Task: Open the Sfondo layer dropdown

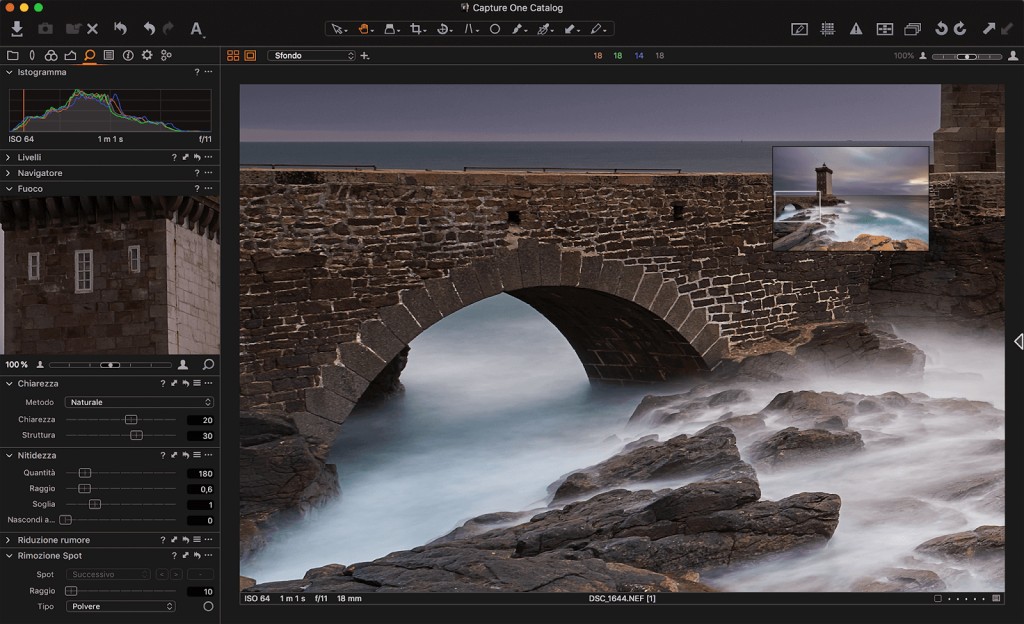Action: [x=312, y=55]
